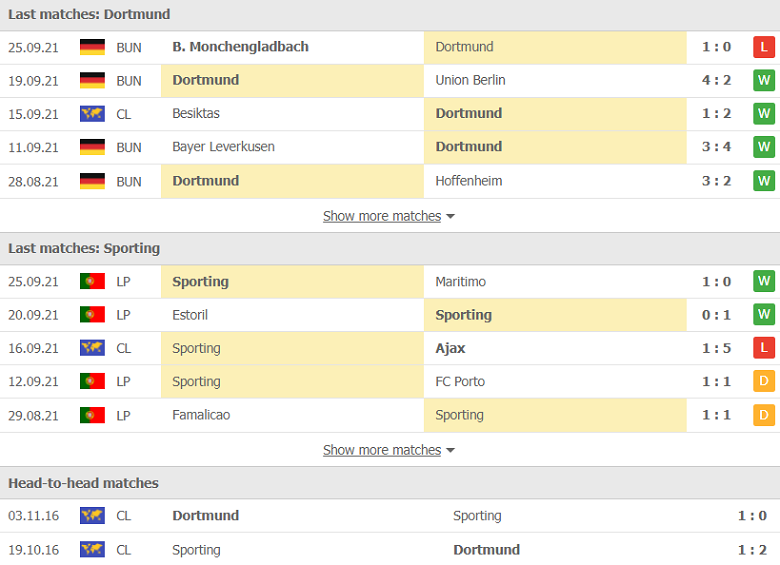This screenshot has width=780, height=565.
Task: Click Germany flag in 25.09.21 Monchengladbach row
Action: 92,47
